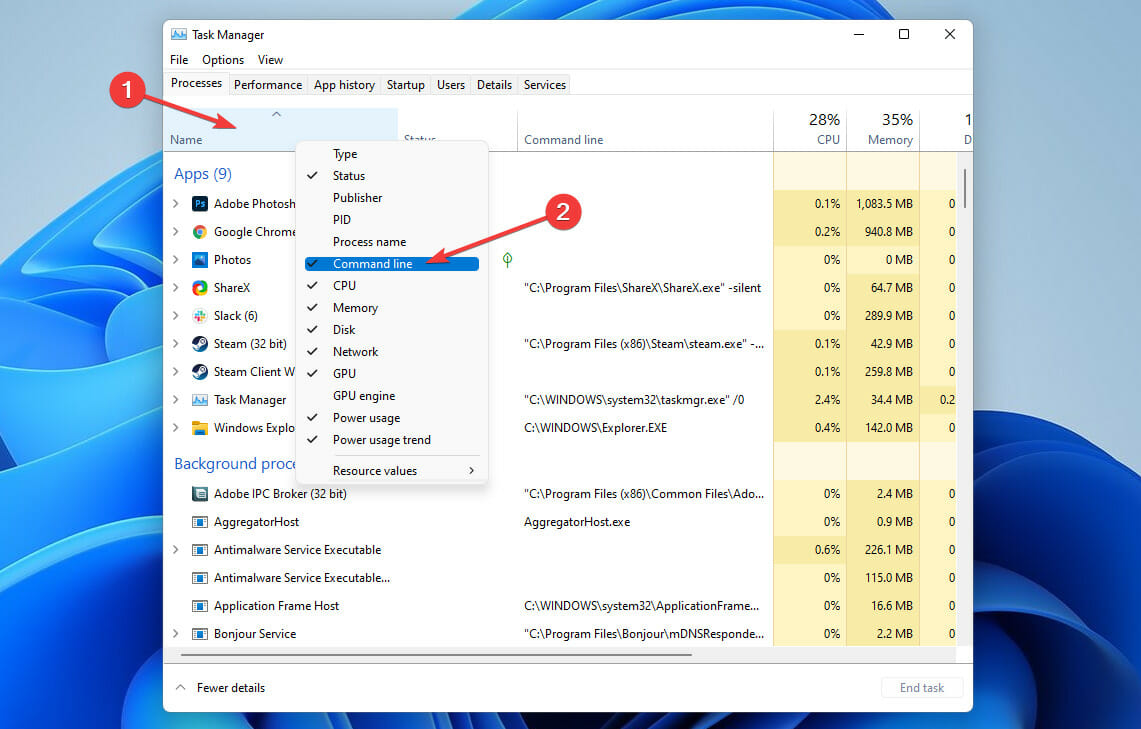Enable the PID column option
The height and width of the screenshot is (729, 1141).
391,220
